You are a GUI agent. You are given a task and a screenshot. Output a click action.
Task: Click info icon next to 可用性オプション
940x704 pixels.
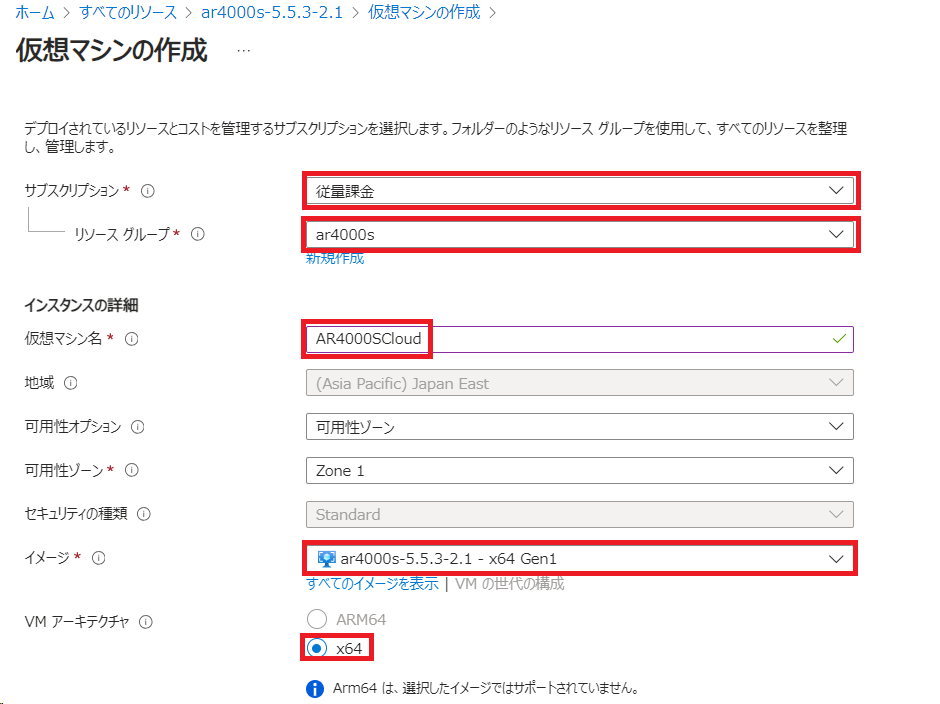tap(138, 427)
